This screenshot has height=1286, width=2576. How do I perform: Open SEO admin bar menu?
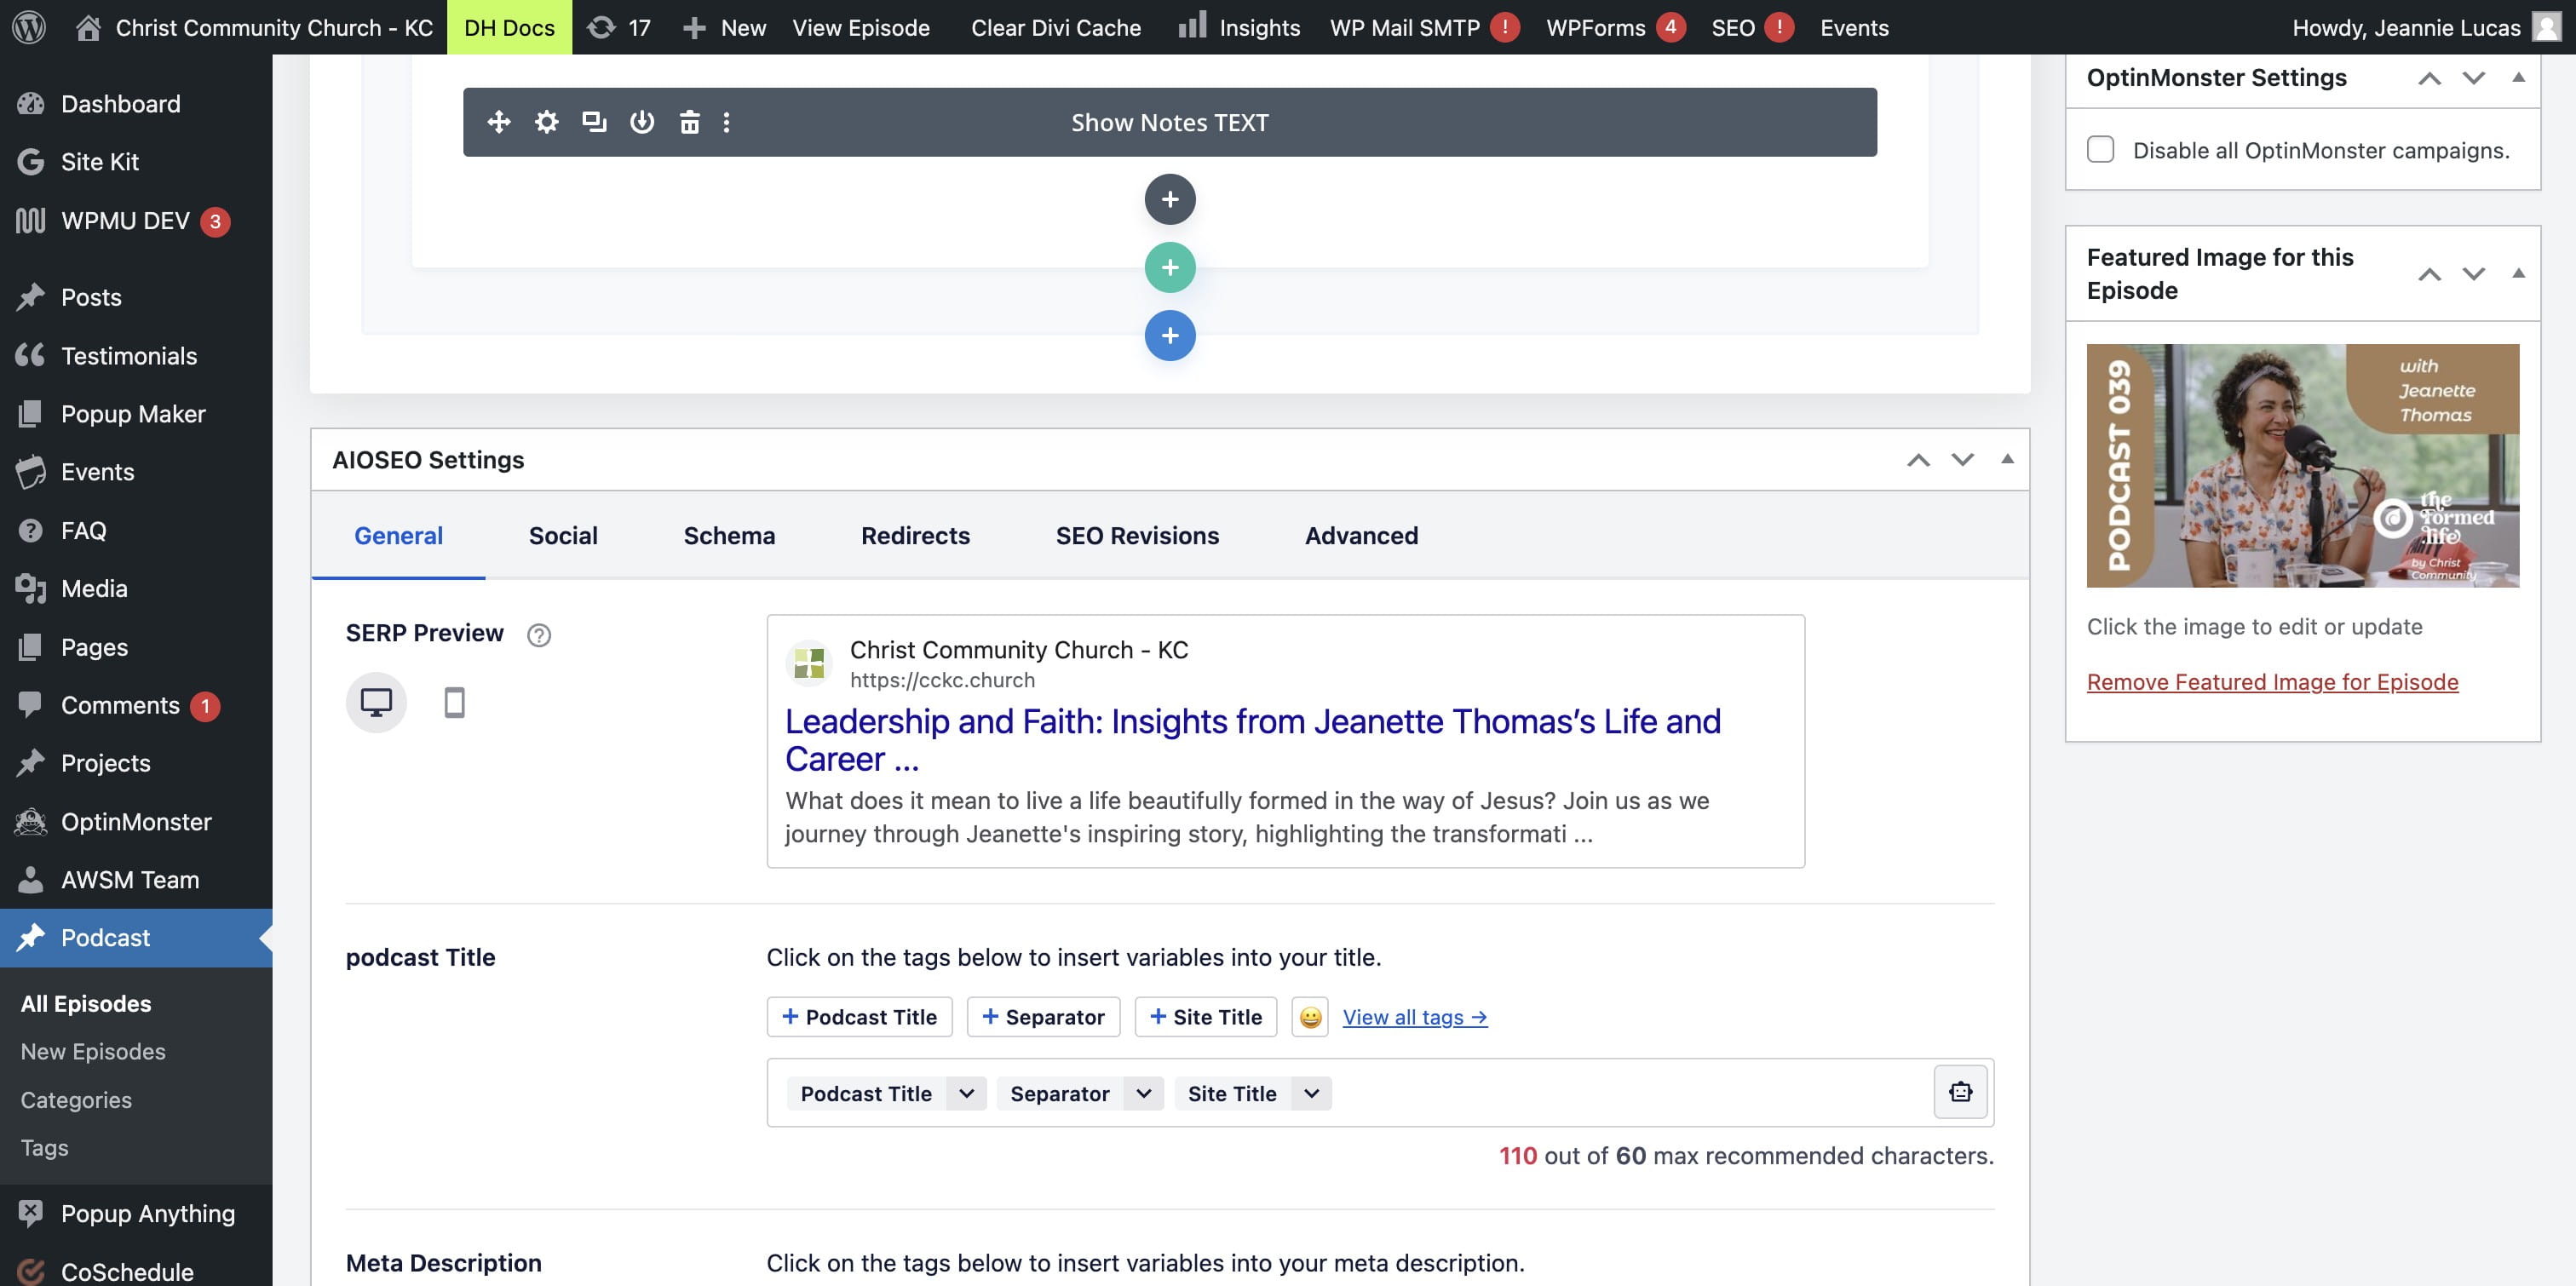click(1752, 27)
